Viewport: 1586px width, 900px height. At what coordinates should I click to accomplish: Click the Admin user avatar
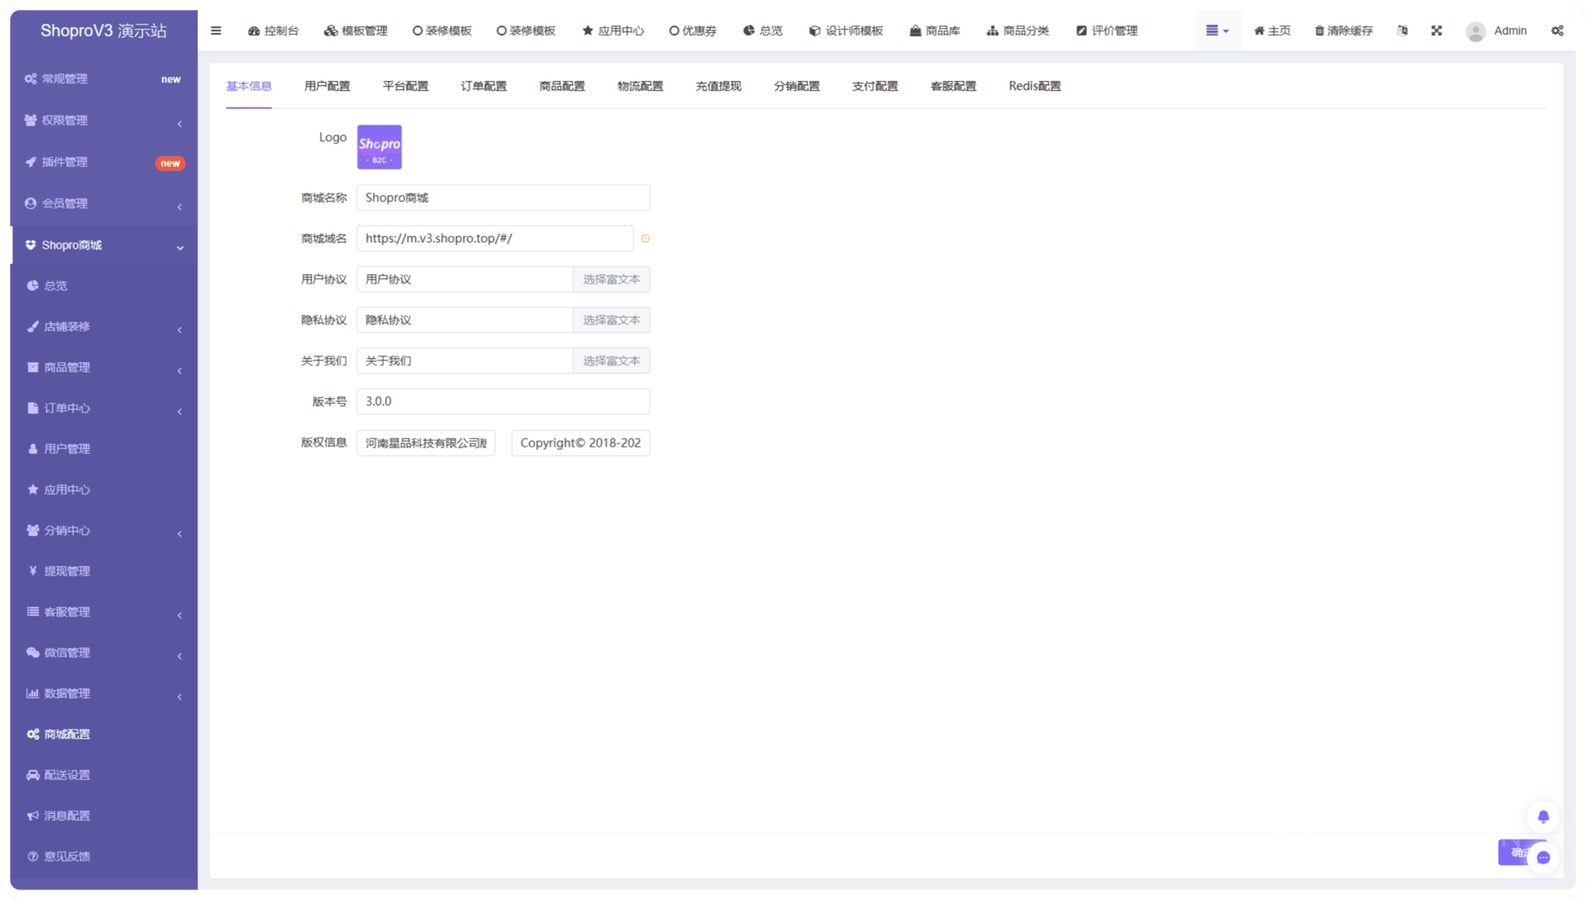pyautogui.click(x=1475, y=32)
